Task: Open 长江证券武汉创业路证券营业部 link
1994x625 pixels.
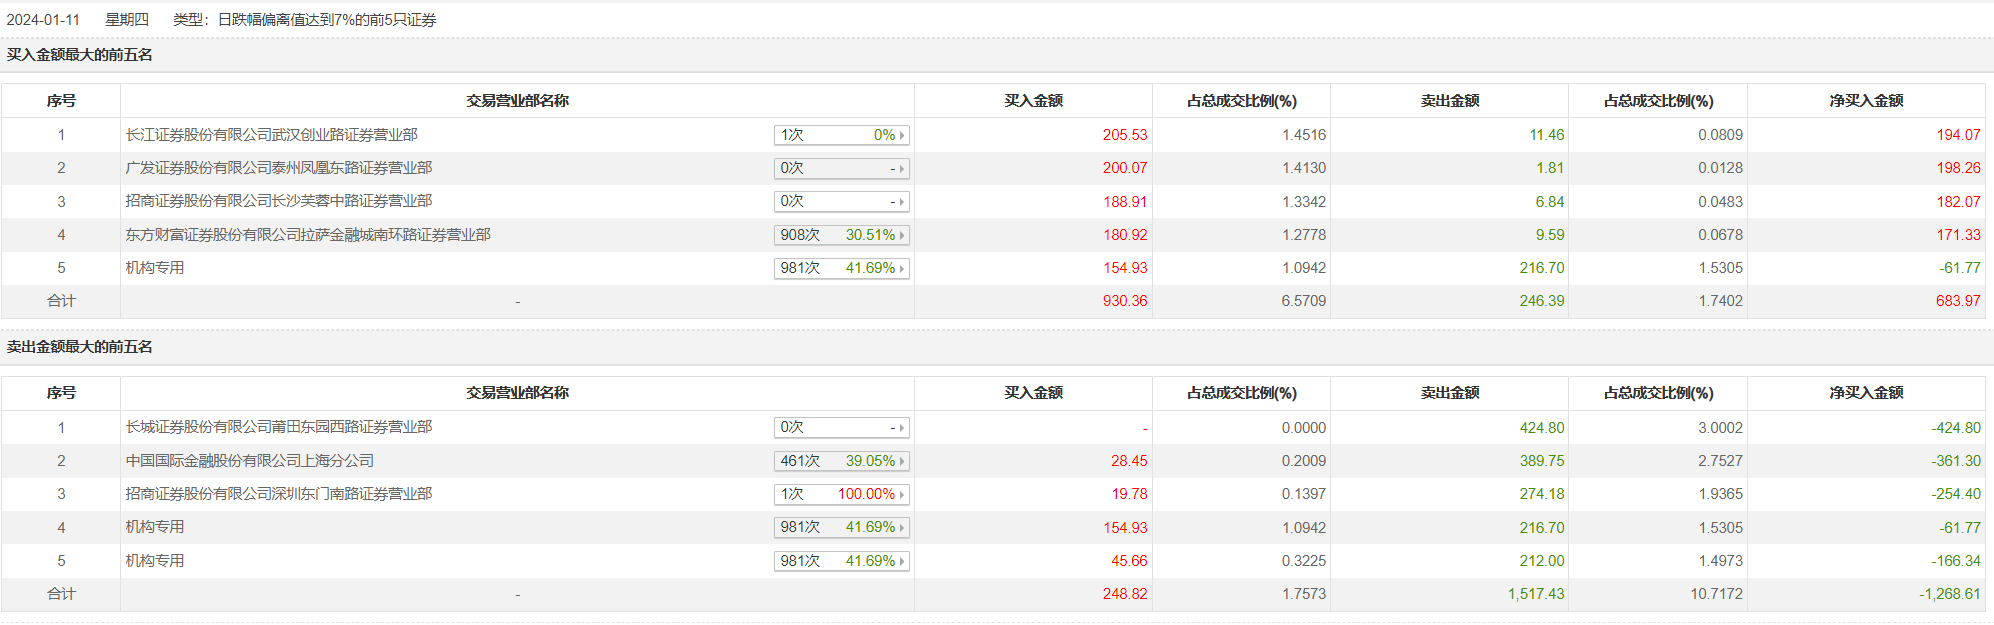Action: pos(271,135)
